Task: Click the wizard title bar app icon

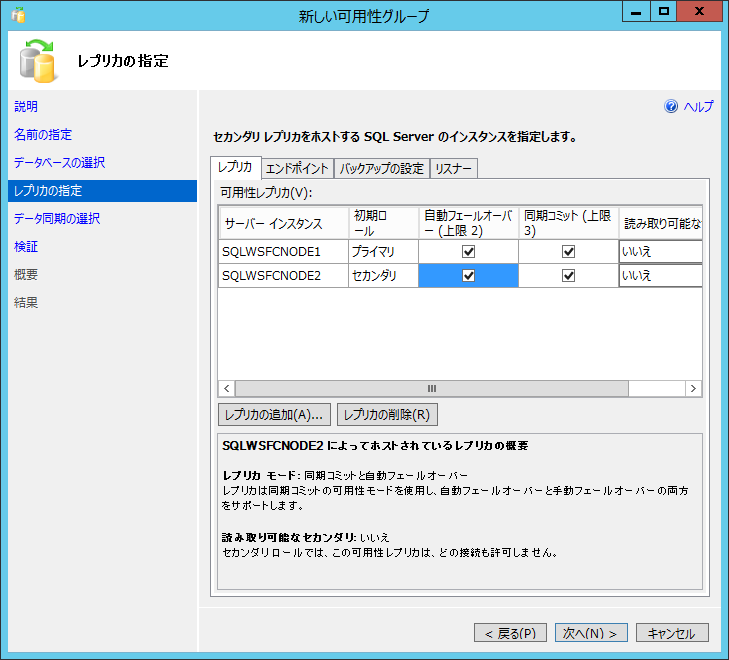Action: 18,15
